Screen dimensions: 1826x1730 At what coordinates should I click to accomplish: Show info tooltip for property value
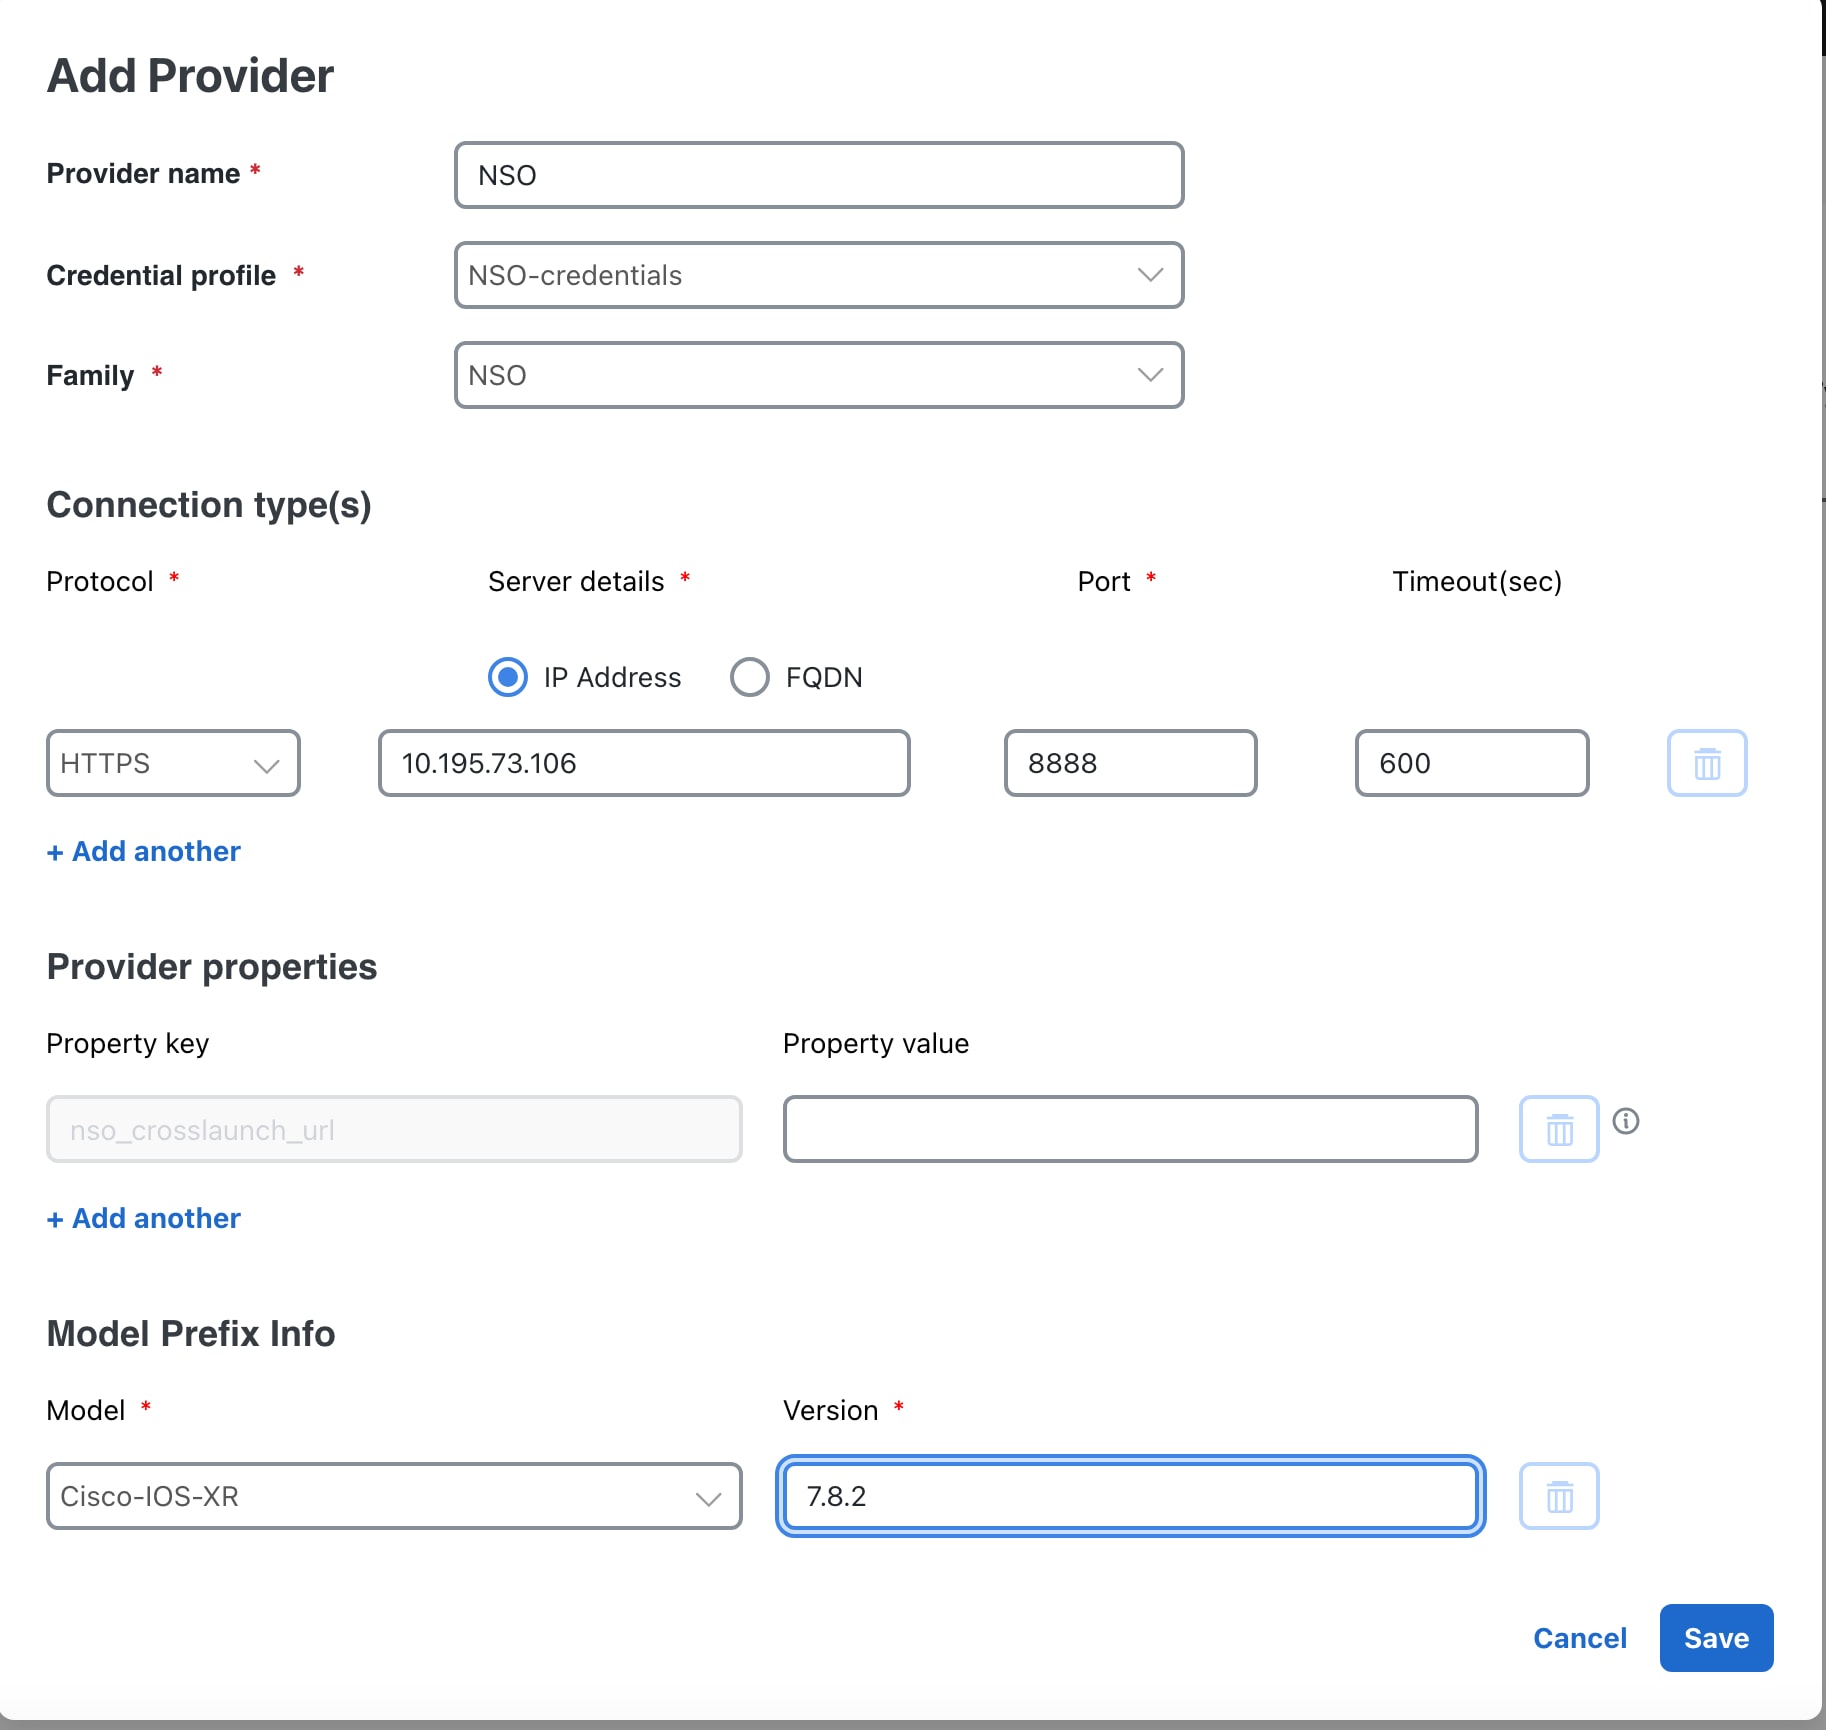pyautogui.click(x=1626, y=1121)
